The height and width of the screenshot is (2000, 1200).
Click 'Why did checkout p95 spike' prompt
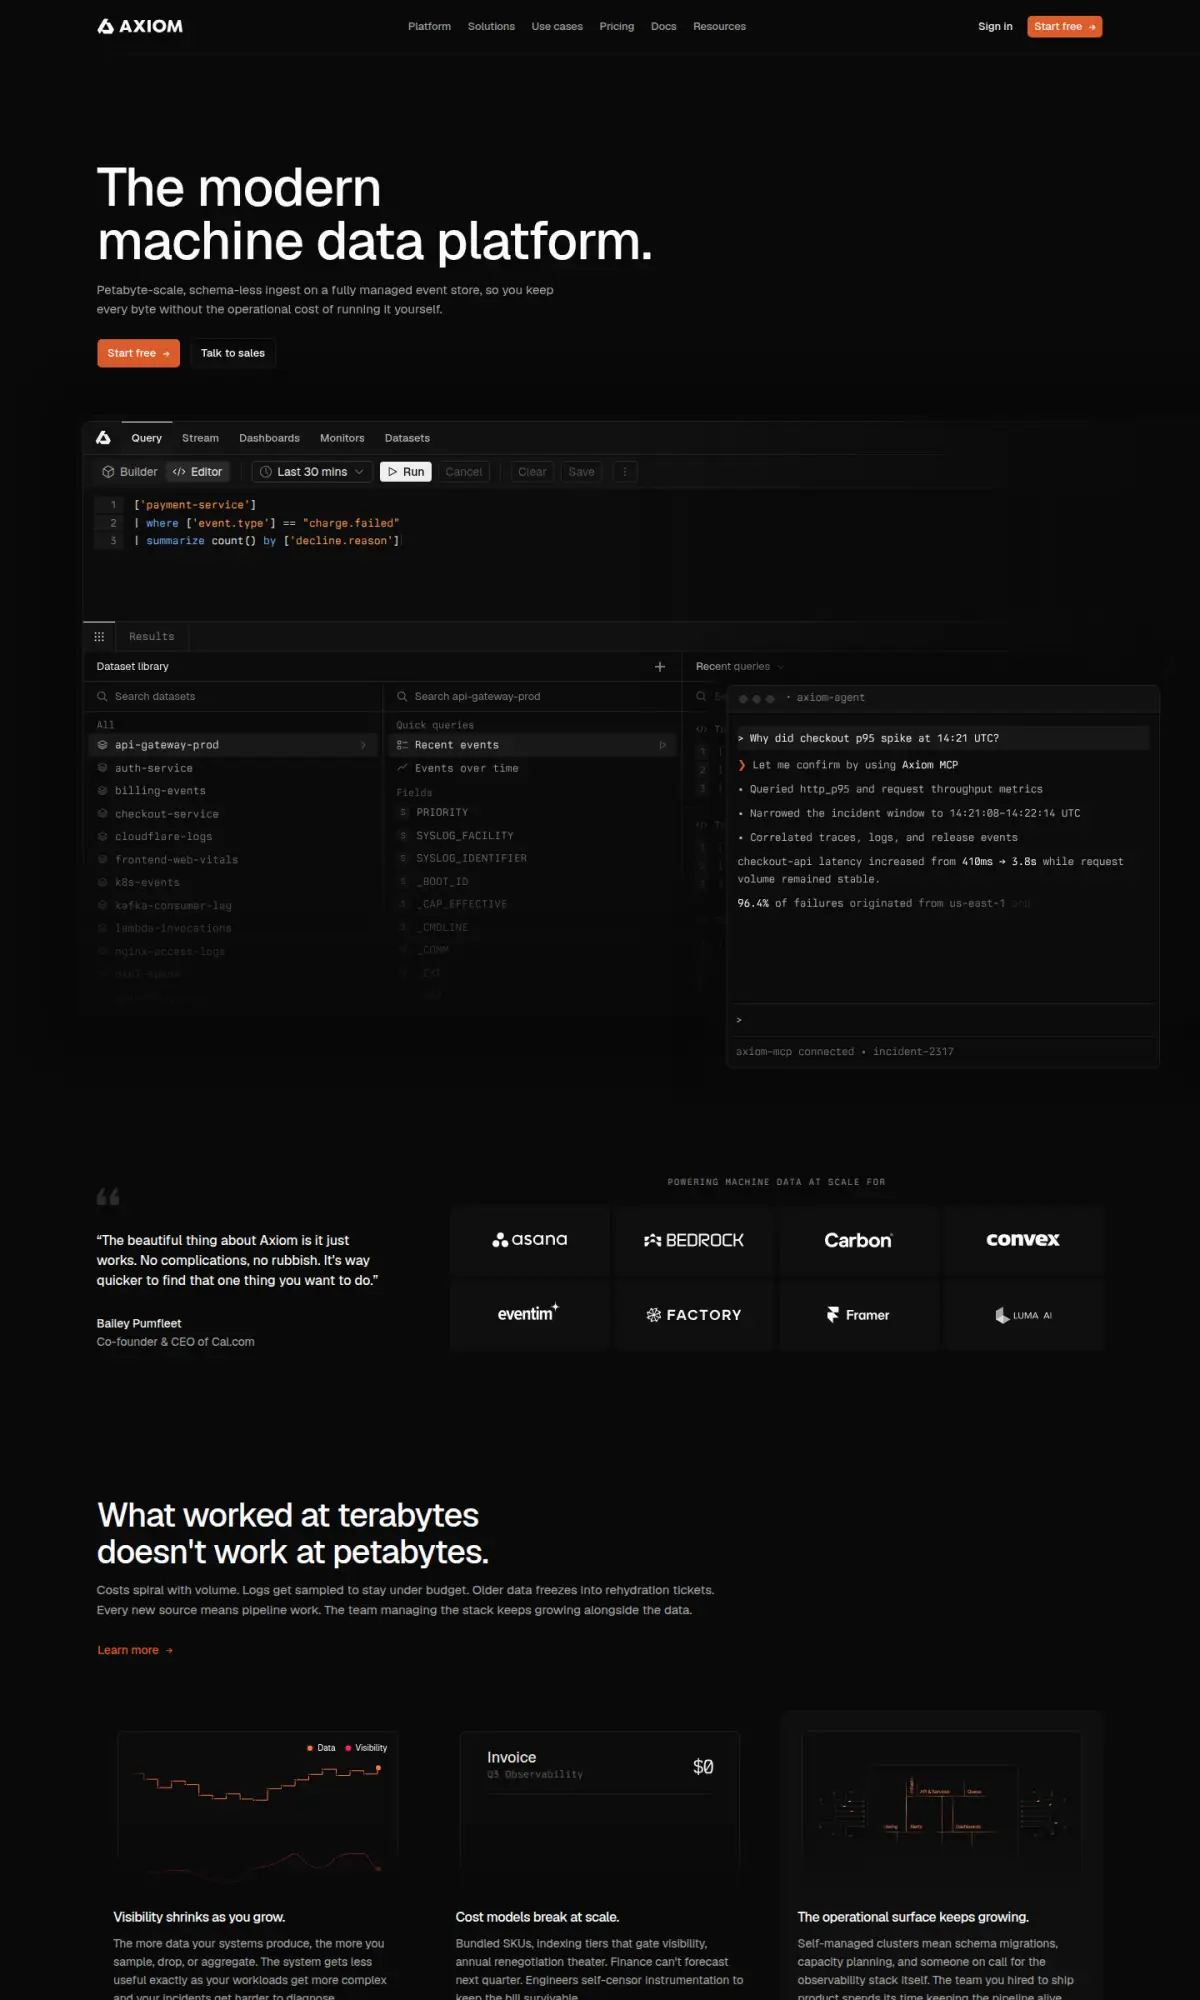point(942,738)
